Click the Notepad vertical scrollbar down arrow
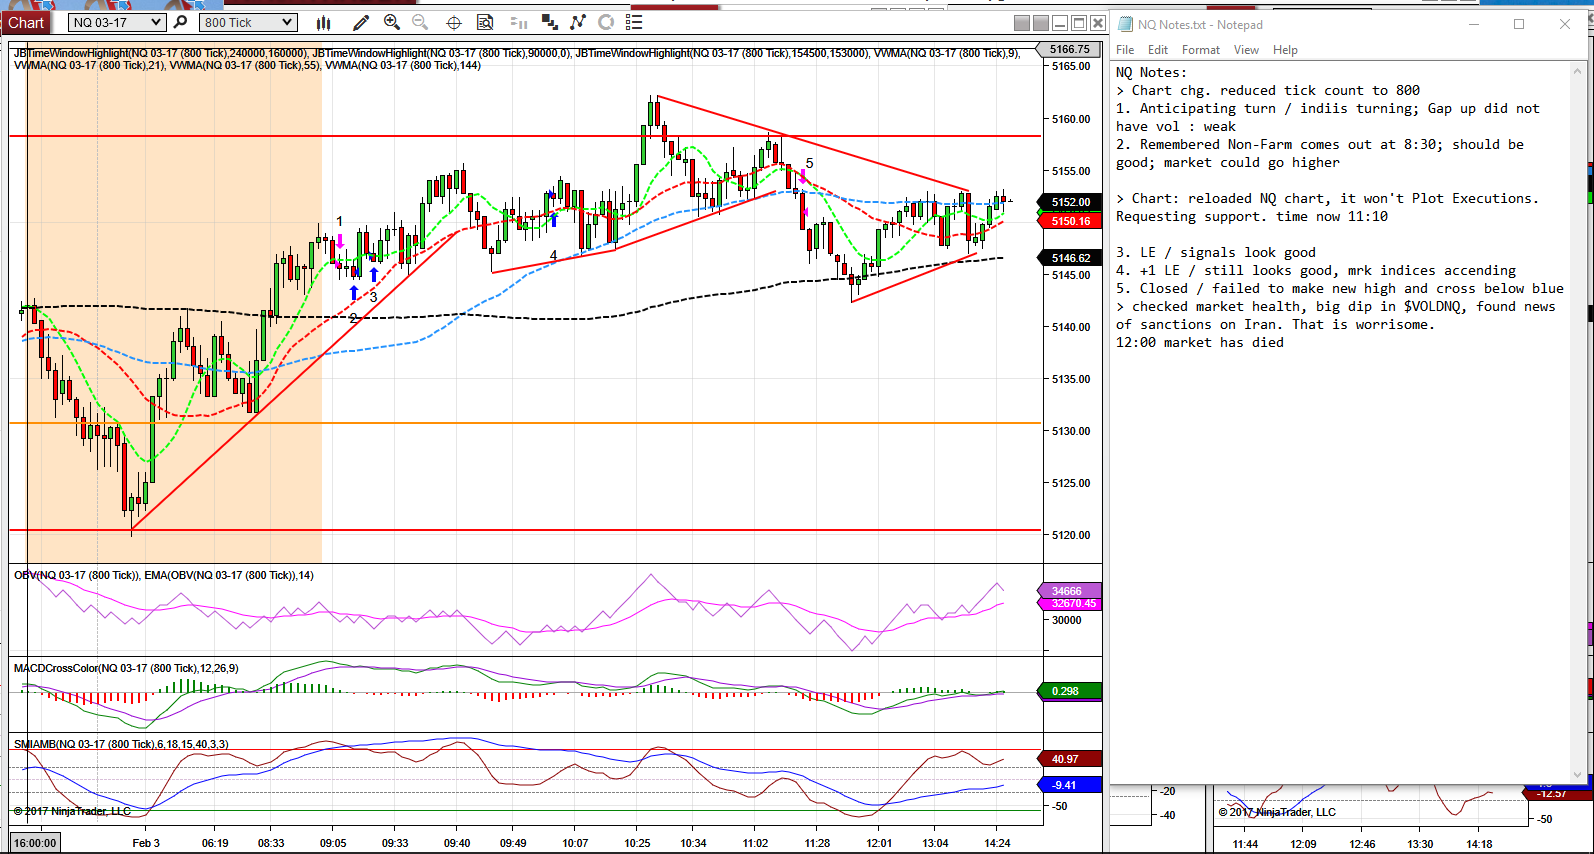The width and height of the screenshot is (1594, 854). click(x=1578, y=775)
